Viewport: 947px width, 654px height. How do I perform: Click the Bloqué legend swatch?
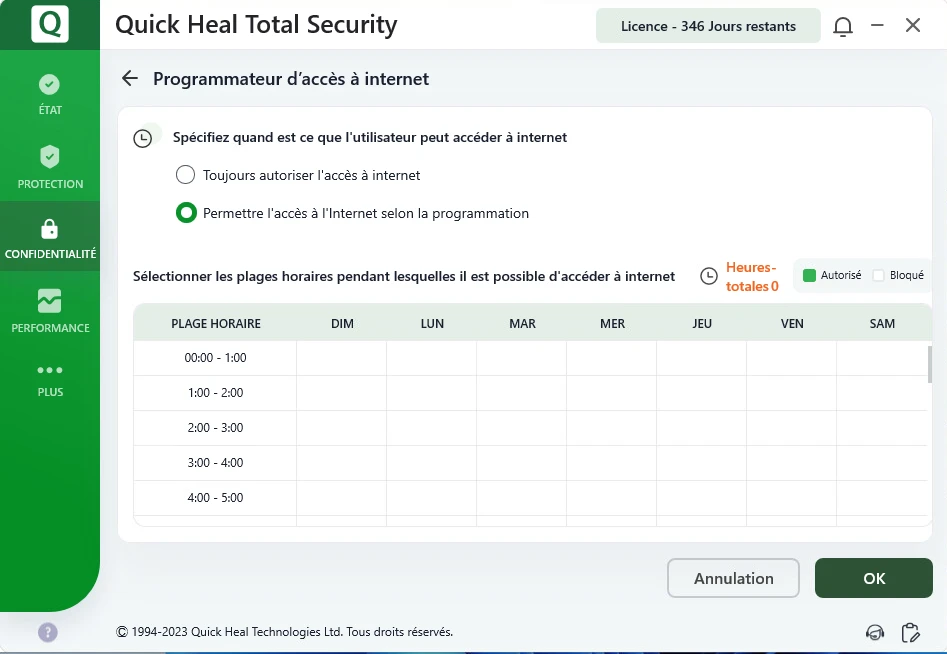[879, 275]
